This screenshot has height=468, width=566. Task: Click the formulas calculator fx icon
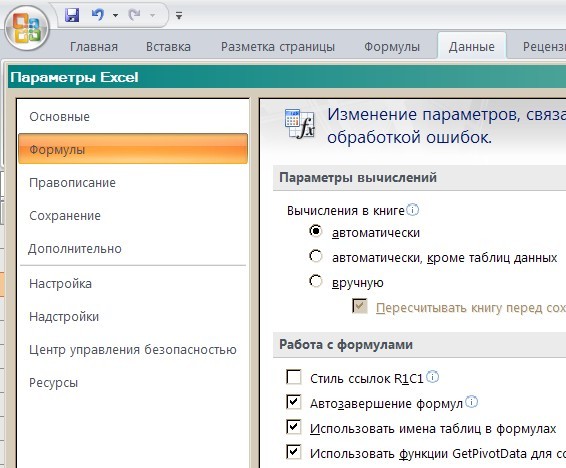coord(300,124)
